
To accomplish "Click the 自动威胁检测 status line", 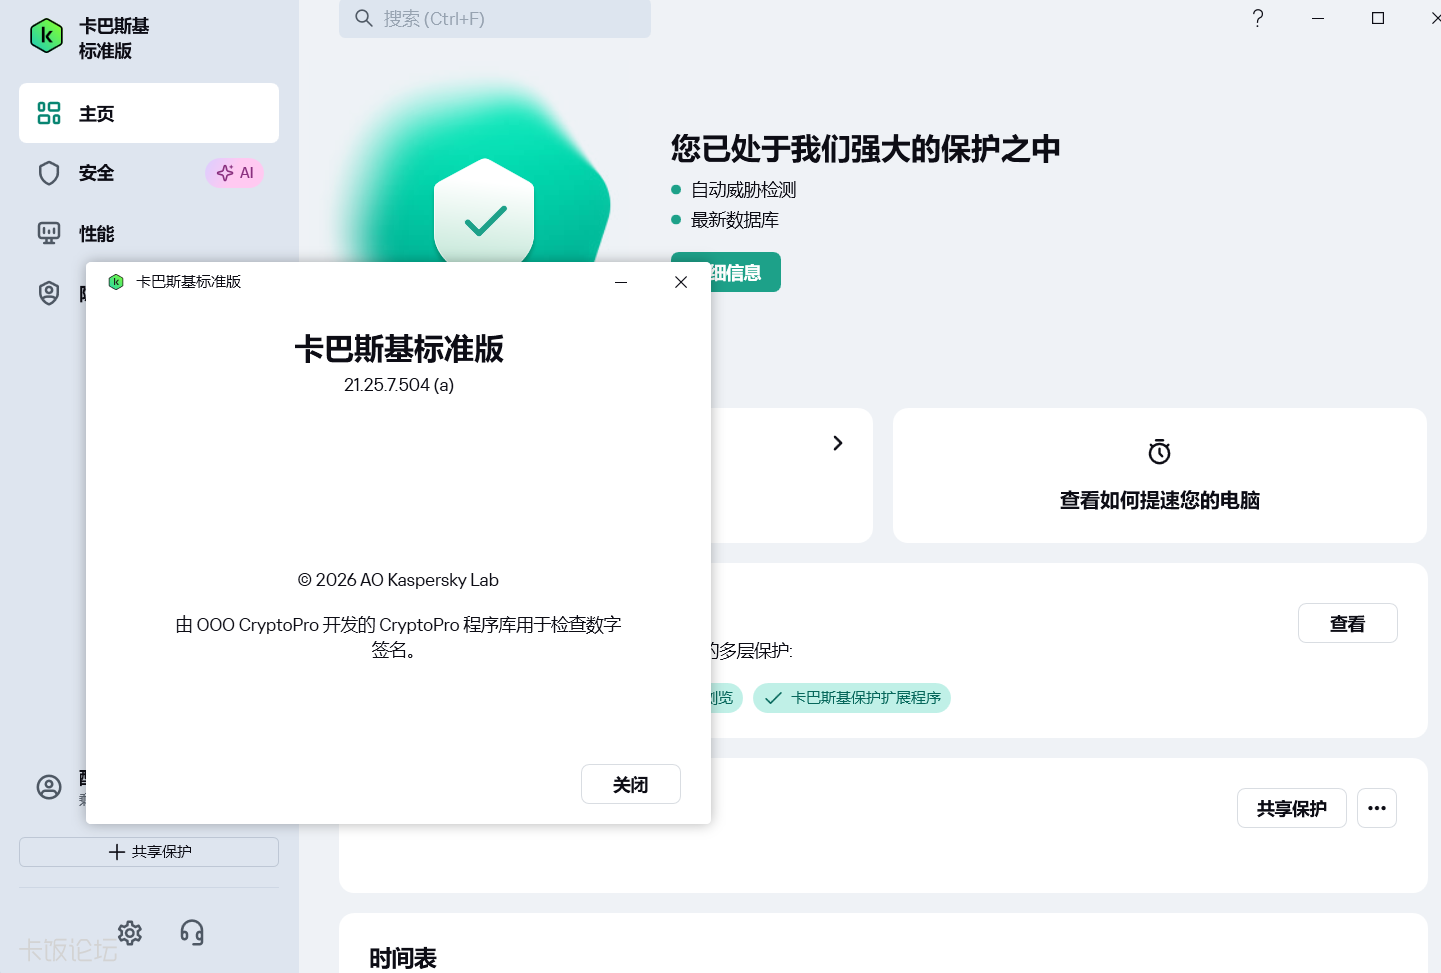I will click(x=744, y=189).
